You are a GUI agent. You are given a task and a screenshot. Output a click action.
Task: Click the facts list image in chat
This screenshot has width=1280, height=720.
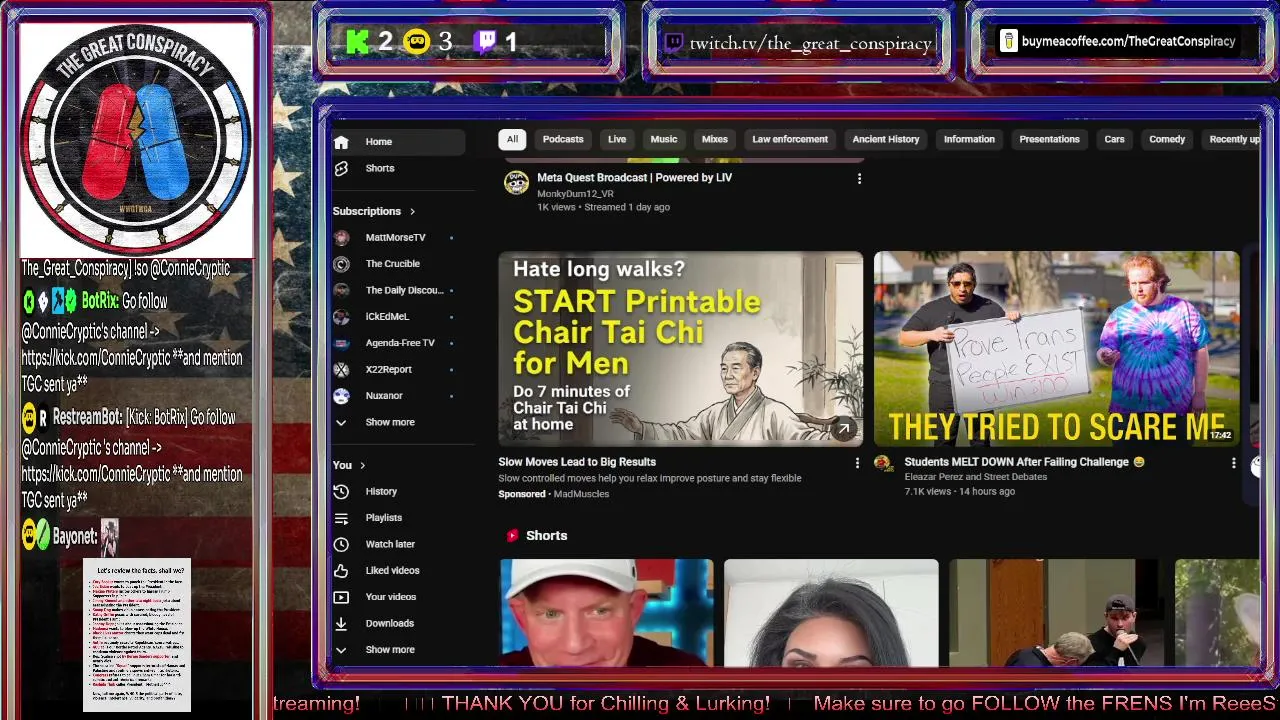point(137,636)
